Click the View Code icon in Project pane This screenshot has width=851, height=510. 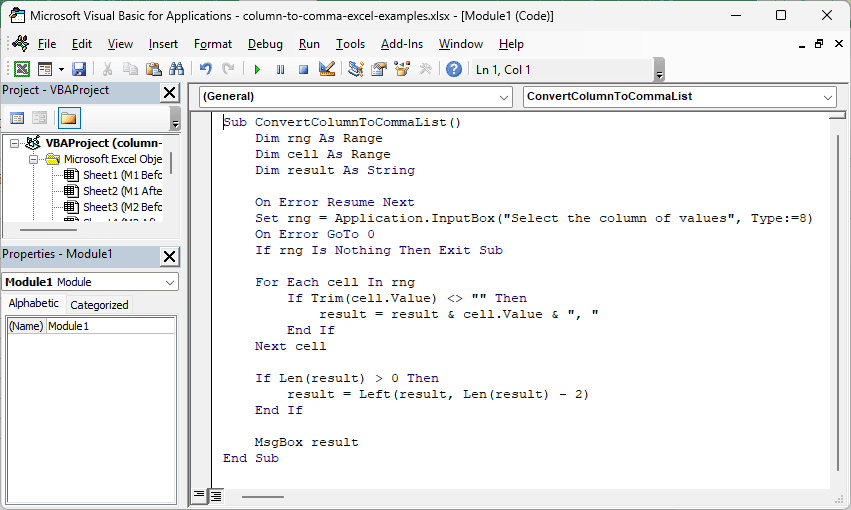point(17,118)
